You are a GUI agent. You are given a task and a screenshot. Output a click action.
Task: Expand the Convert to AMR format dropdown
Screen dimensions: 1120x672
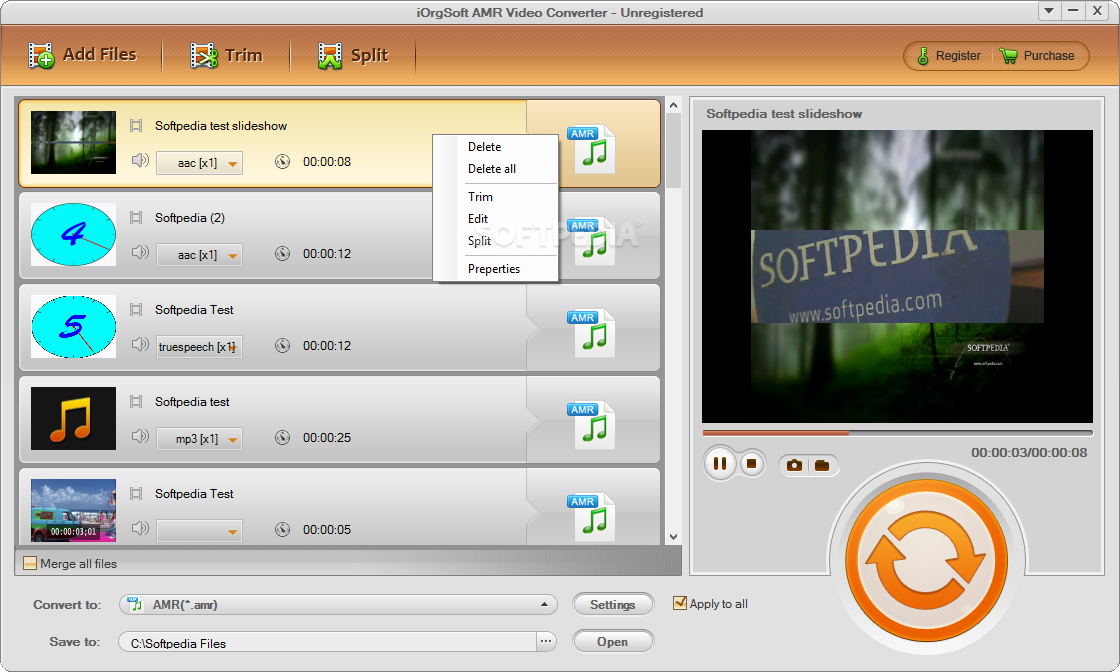[x=338, y=605]
